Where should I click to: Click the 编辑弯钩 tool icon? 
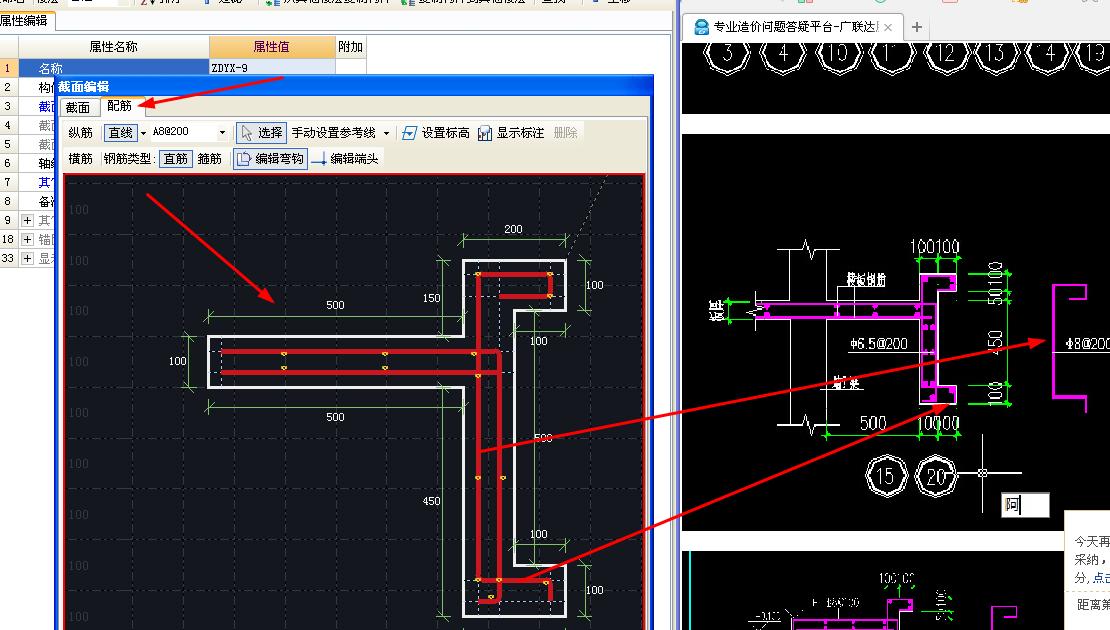pyautogui.click(x=244, y=159)
